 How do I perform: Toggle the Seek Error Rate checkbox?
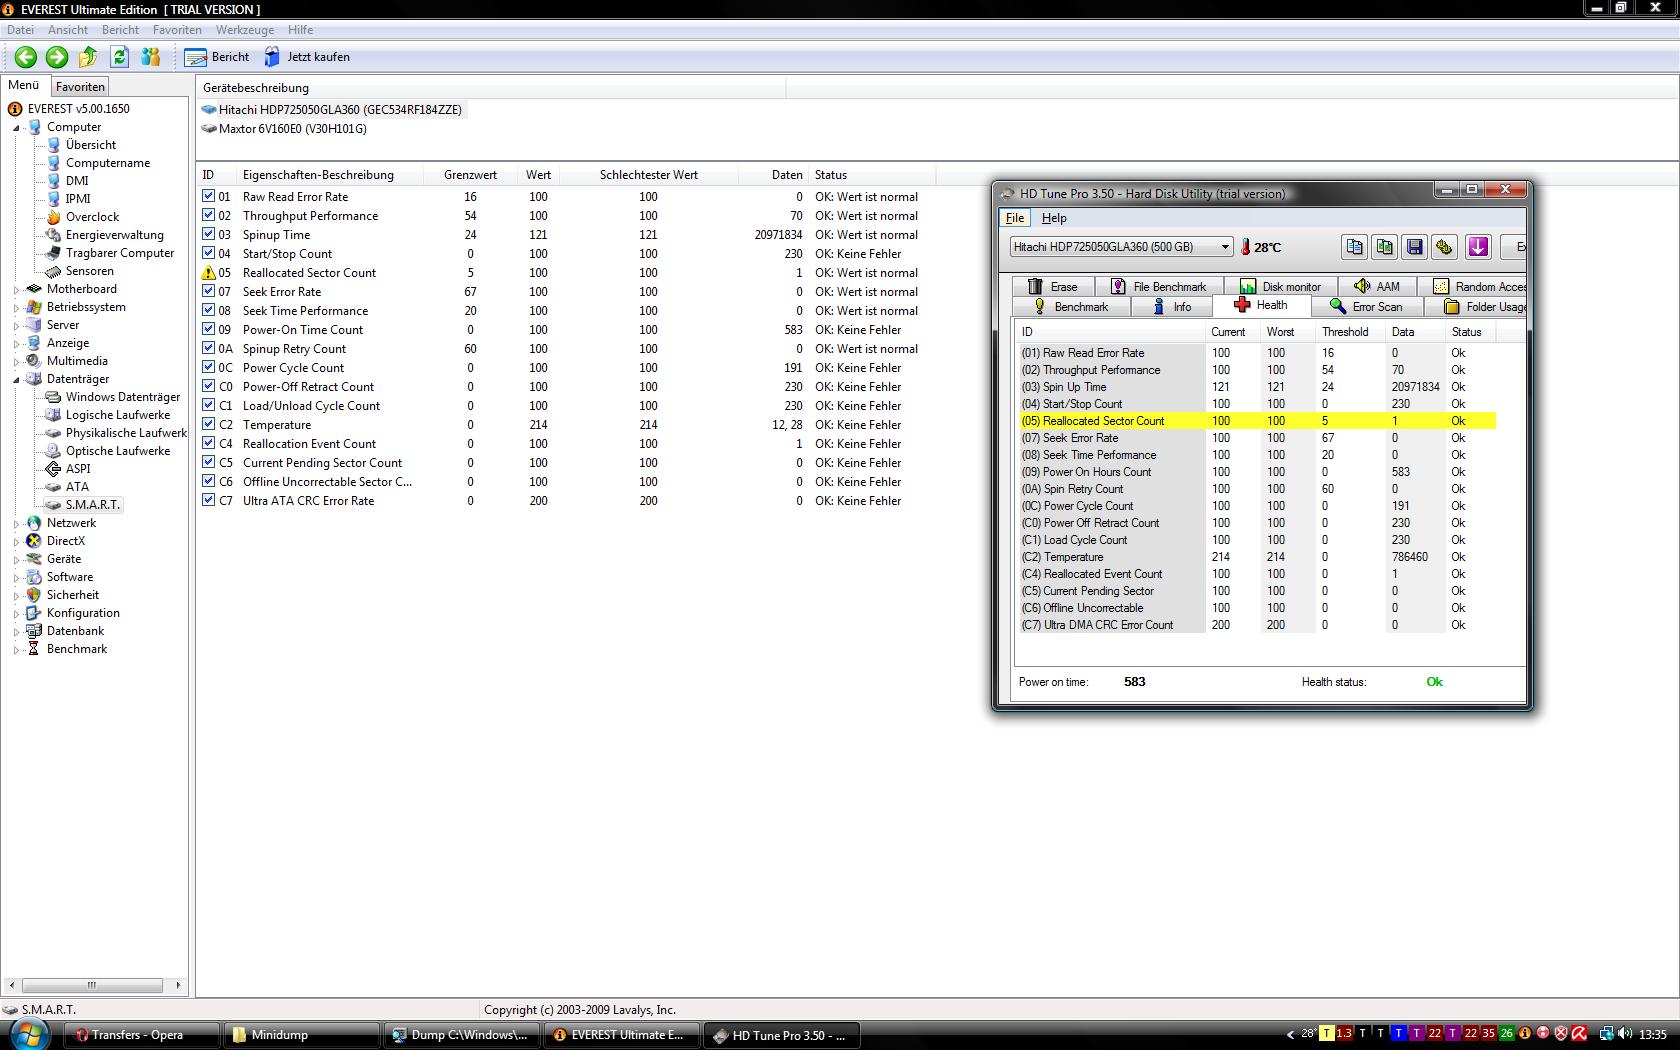coord(209,291)
